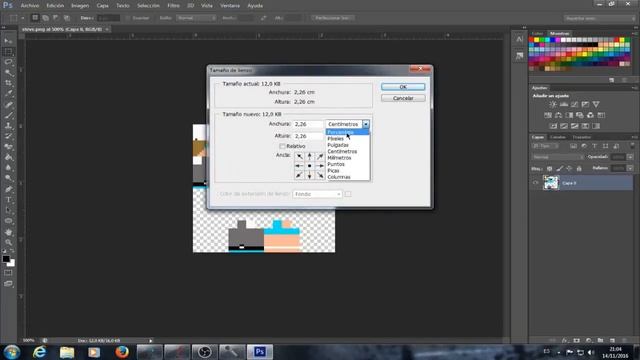Choose Picas from the unit list
The width and height of the screenshot is (640, 360).
[348, 171]
